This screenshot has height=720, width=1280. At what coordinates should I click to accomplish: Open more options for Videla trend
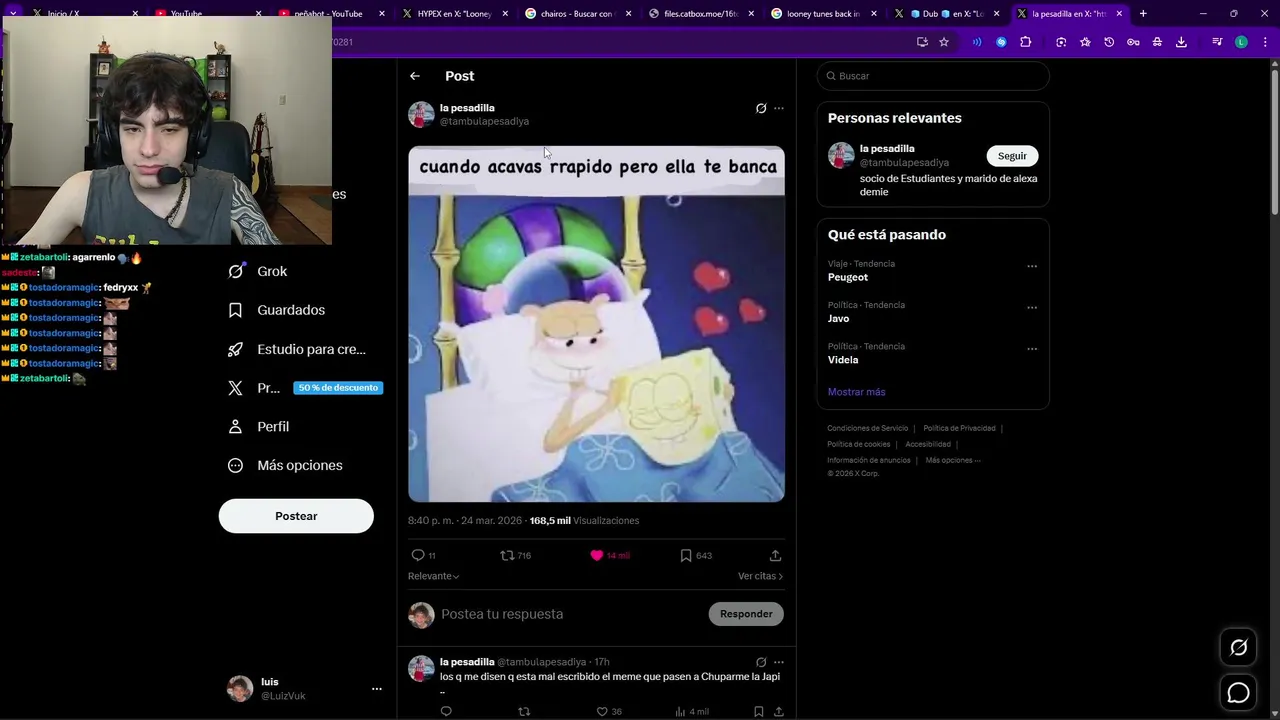point(1032,349)
